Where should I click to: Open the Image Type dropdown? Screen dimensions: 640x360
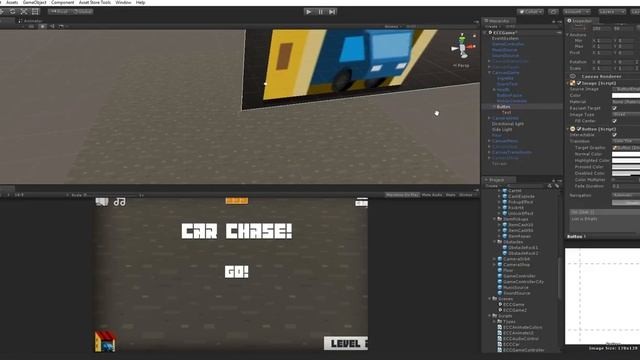click(626, 115)
